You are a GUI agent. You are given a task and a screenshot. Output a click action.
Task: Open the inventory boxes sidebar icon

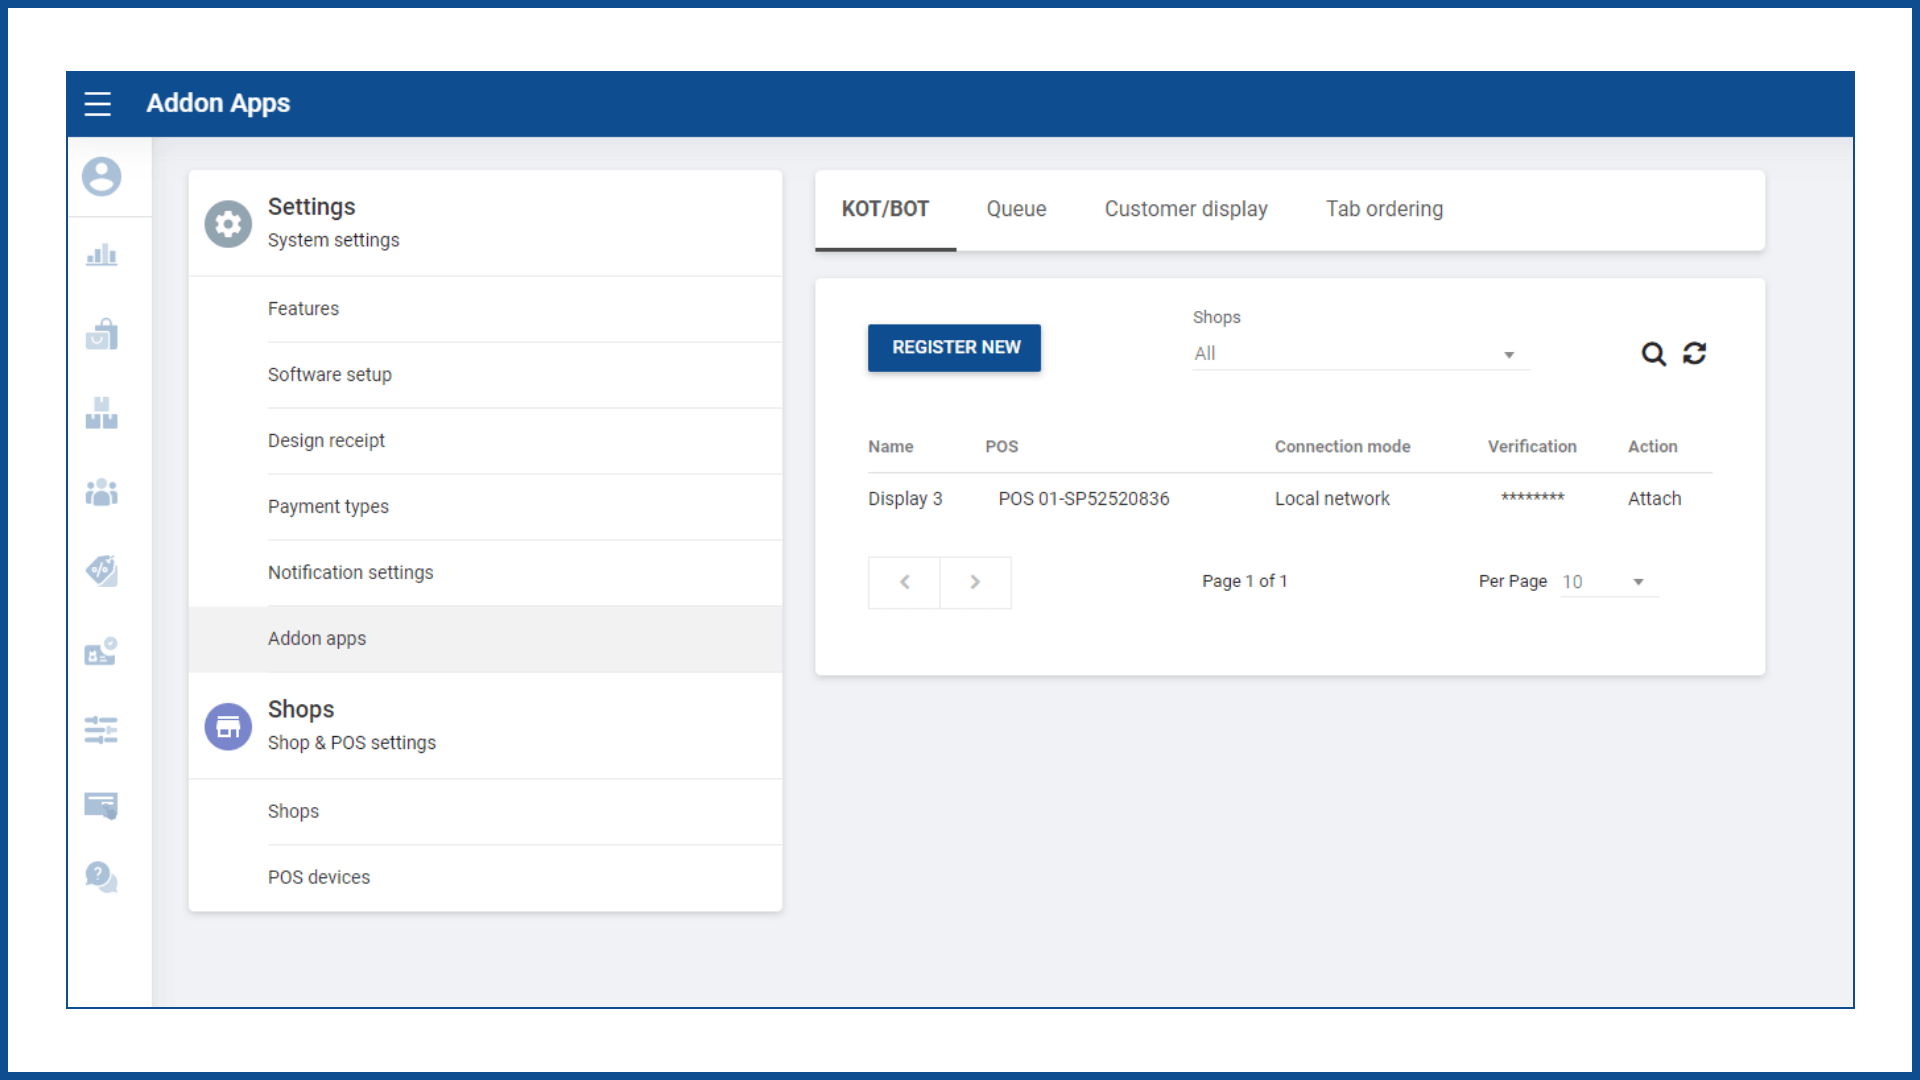click(x=101, y=413)
